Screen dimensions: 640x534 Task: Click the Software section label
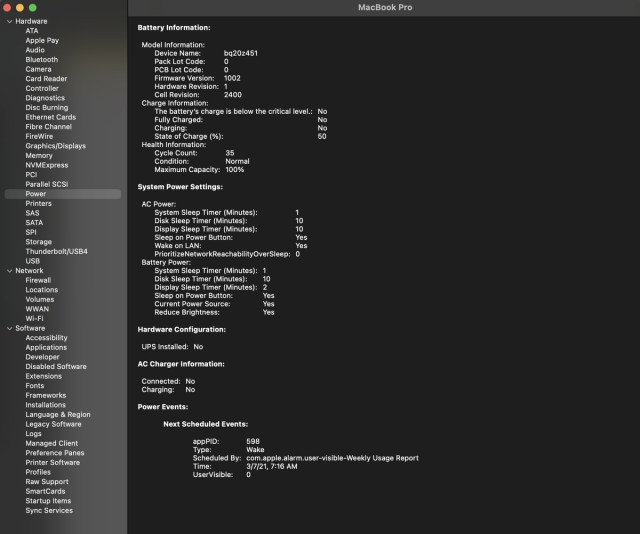click(30, 328)
